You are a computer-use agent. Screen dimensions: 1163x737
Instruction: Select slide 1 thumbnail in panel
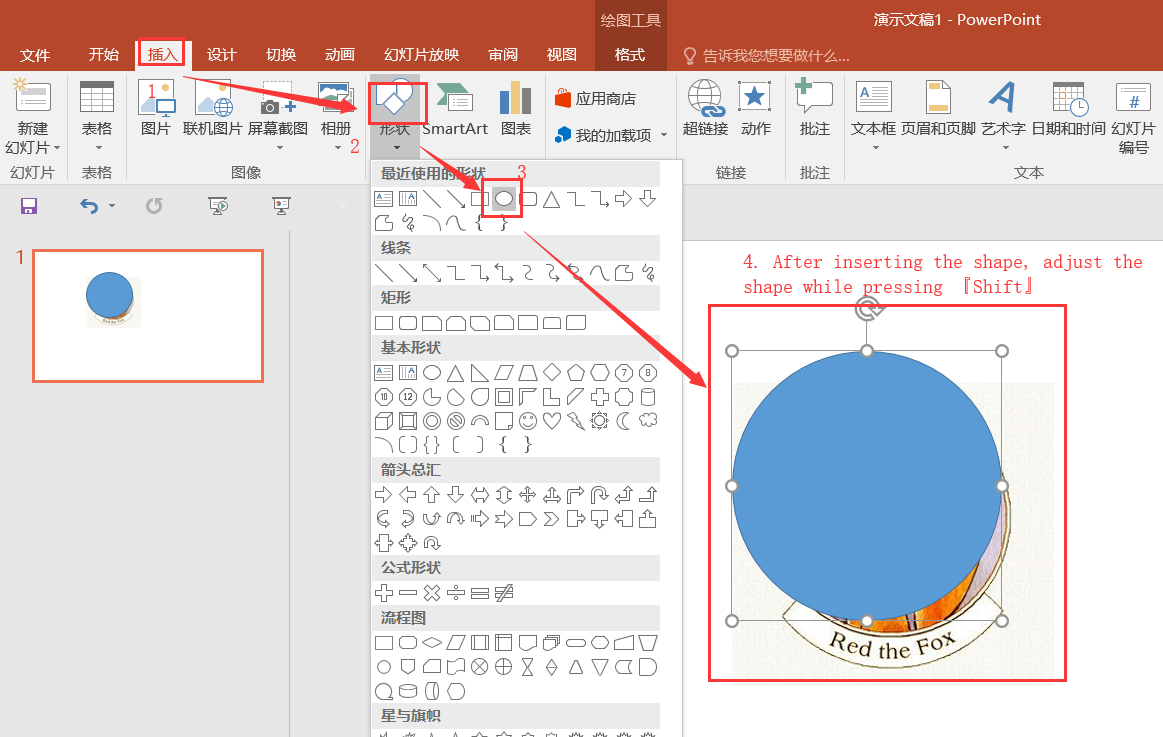coord(148,316)
